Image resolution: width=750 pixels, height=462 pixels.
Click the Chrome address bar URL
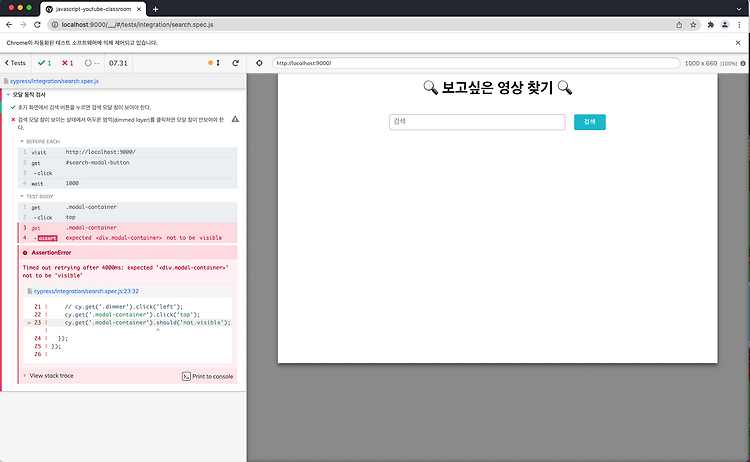point(137,24)
